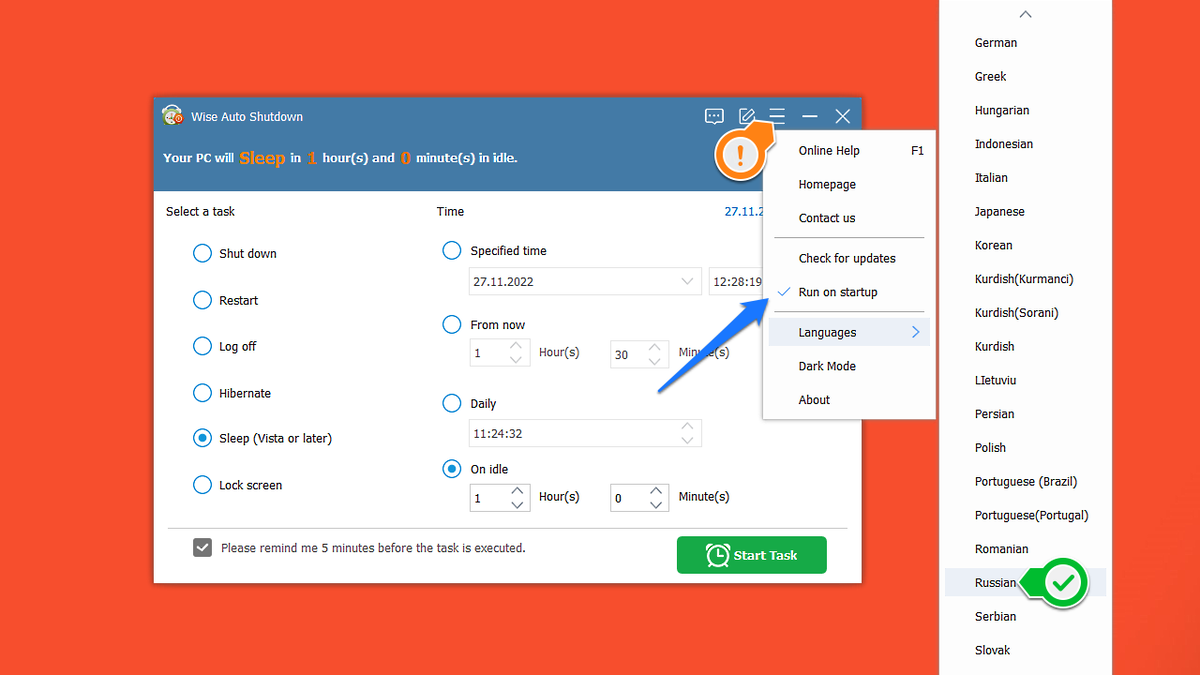The height and width of the screenshot is (675, 1200).
Task: Select the Hibernate radio option
Action: tap(202, 393)
